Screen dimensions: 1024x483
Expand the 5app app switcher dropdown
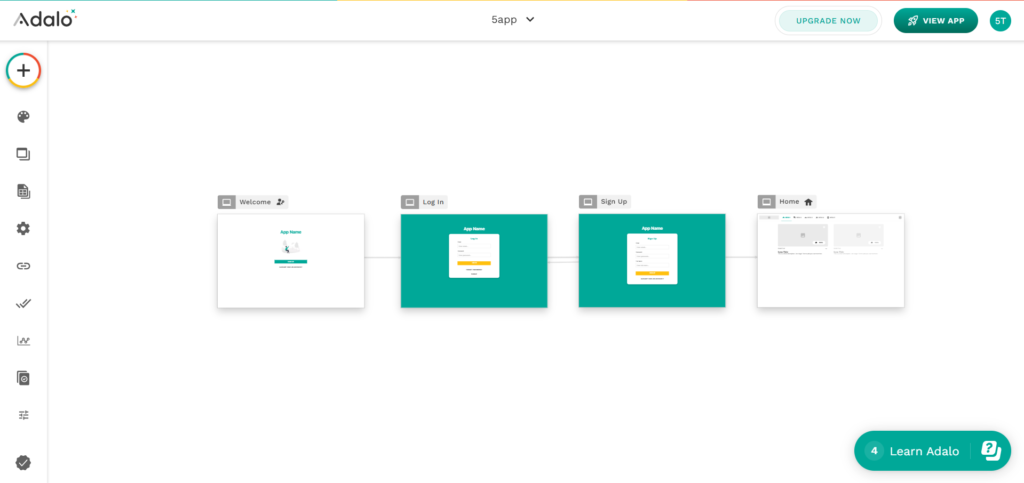[x=513, y=20]
